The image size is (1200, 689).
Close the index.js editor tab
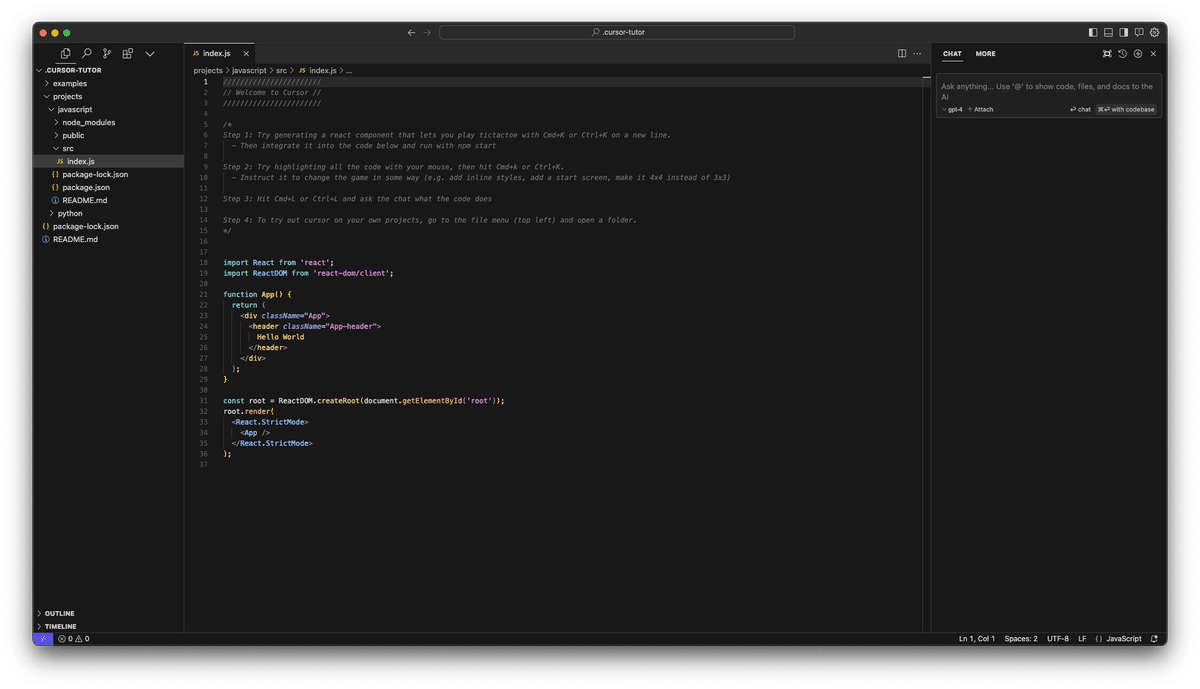(246, 53)
